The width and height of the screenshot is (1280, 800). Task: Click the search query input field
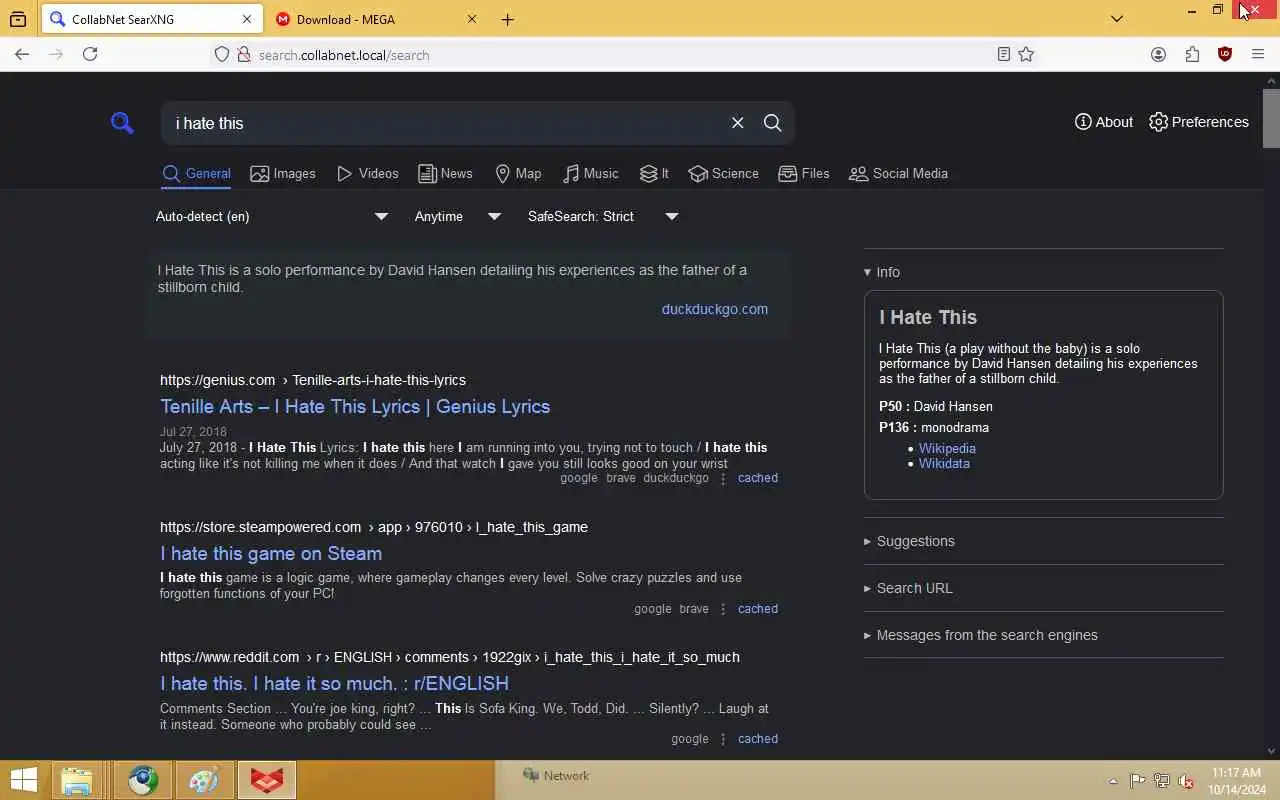pyautogui.click(x=445, y=123)
